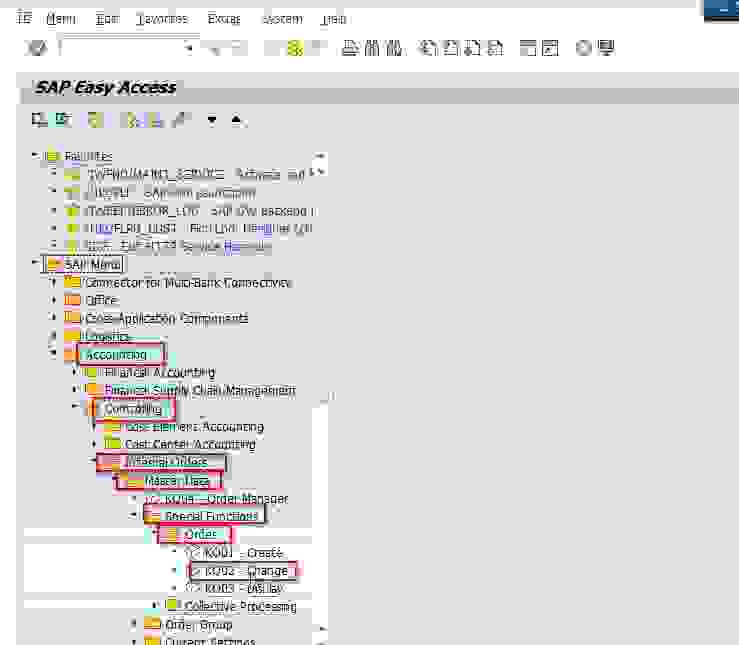The image size is (739, 645).
Task: Open the Edit menu
Action: 107,19
